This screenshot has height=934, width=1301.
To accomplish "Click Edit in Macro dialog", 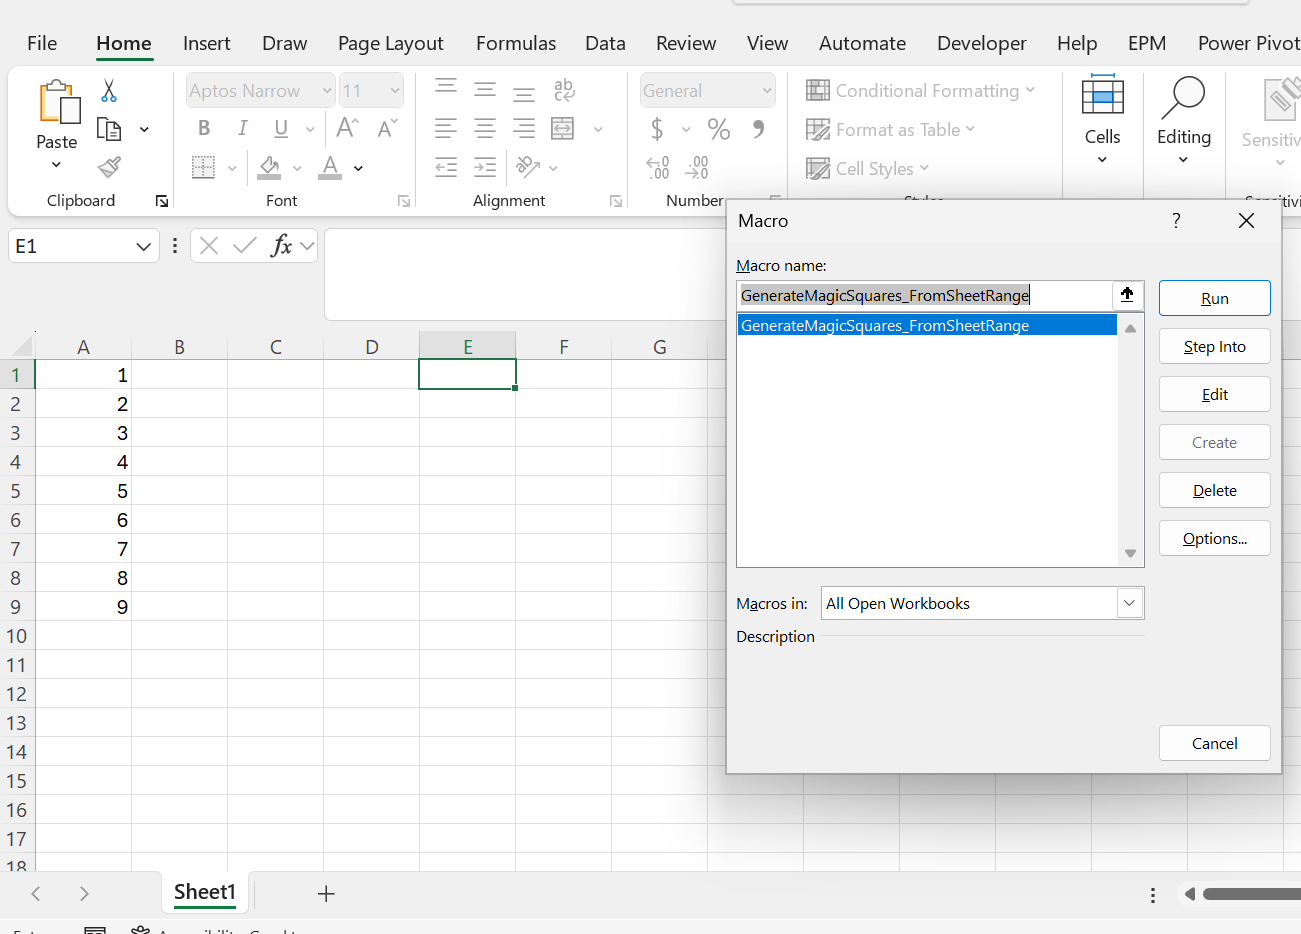I will pos(1215,394).
